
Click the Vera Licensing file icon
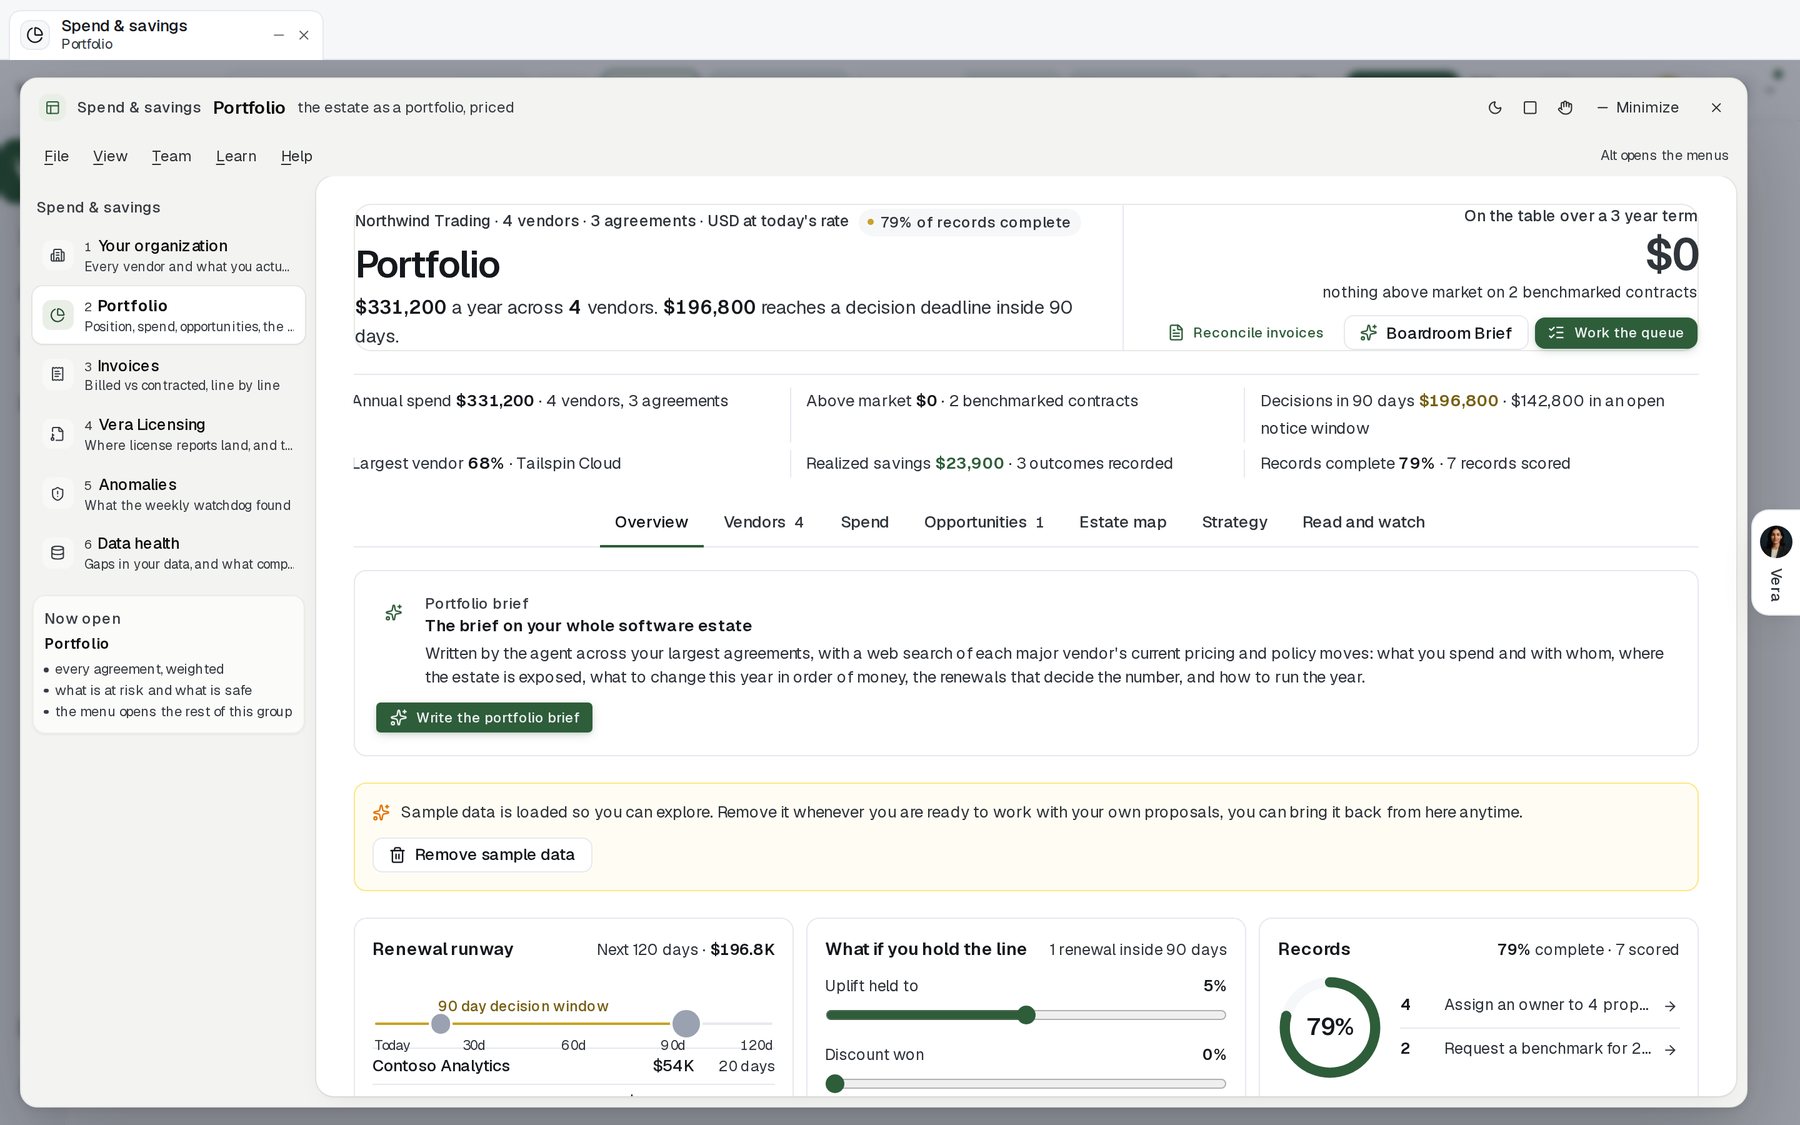58,434
